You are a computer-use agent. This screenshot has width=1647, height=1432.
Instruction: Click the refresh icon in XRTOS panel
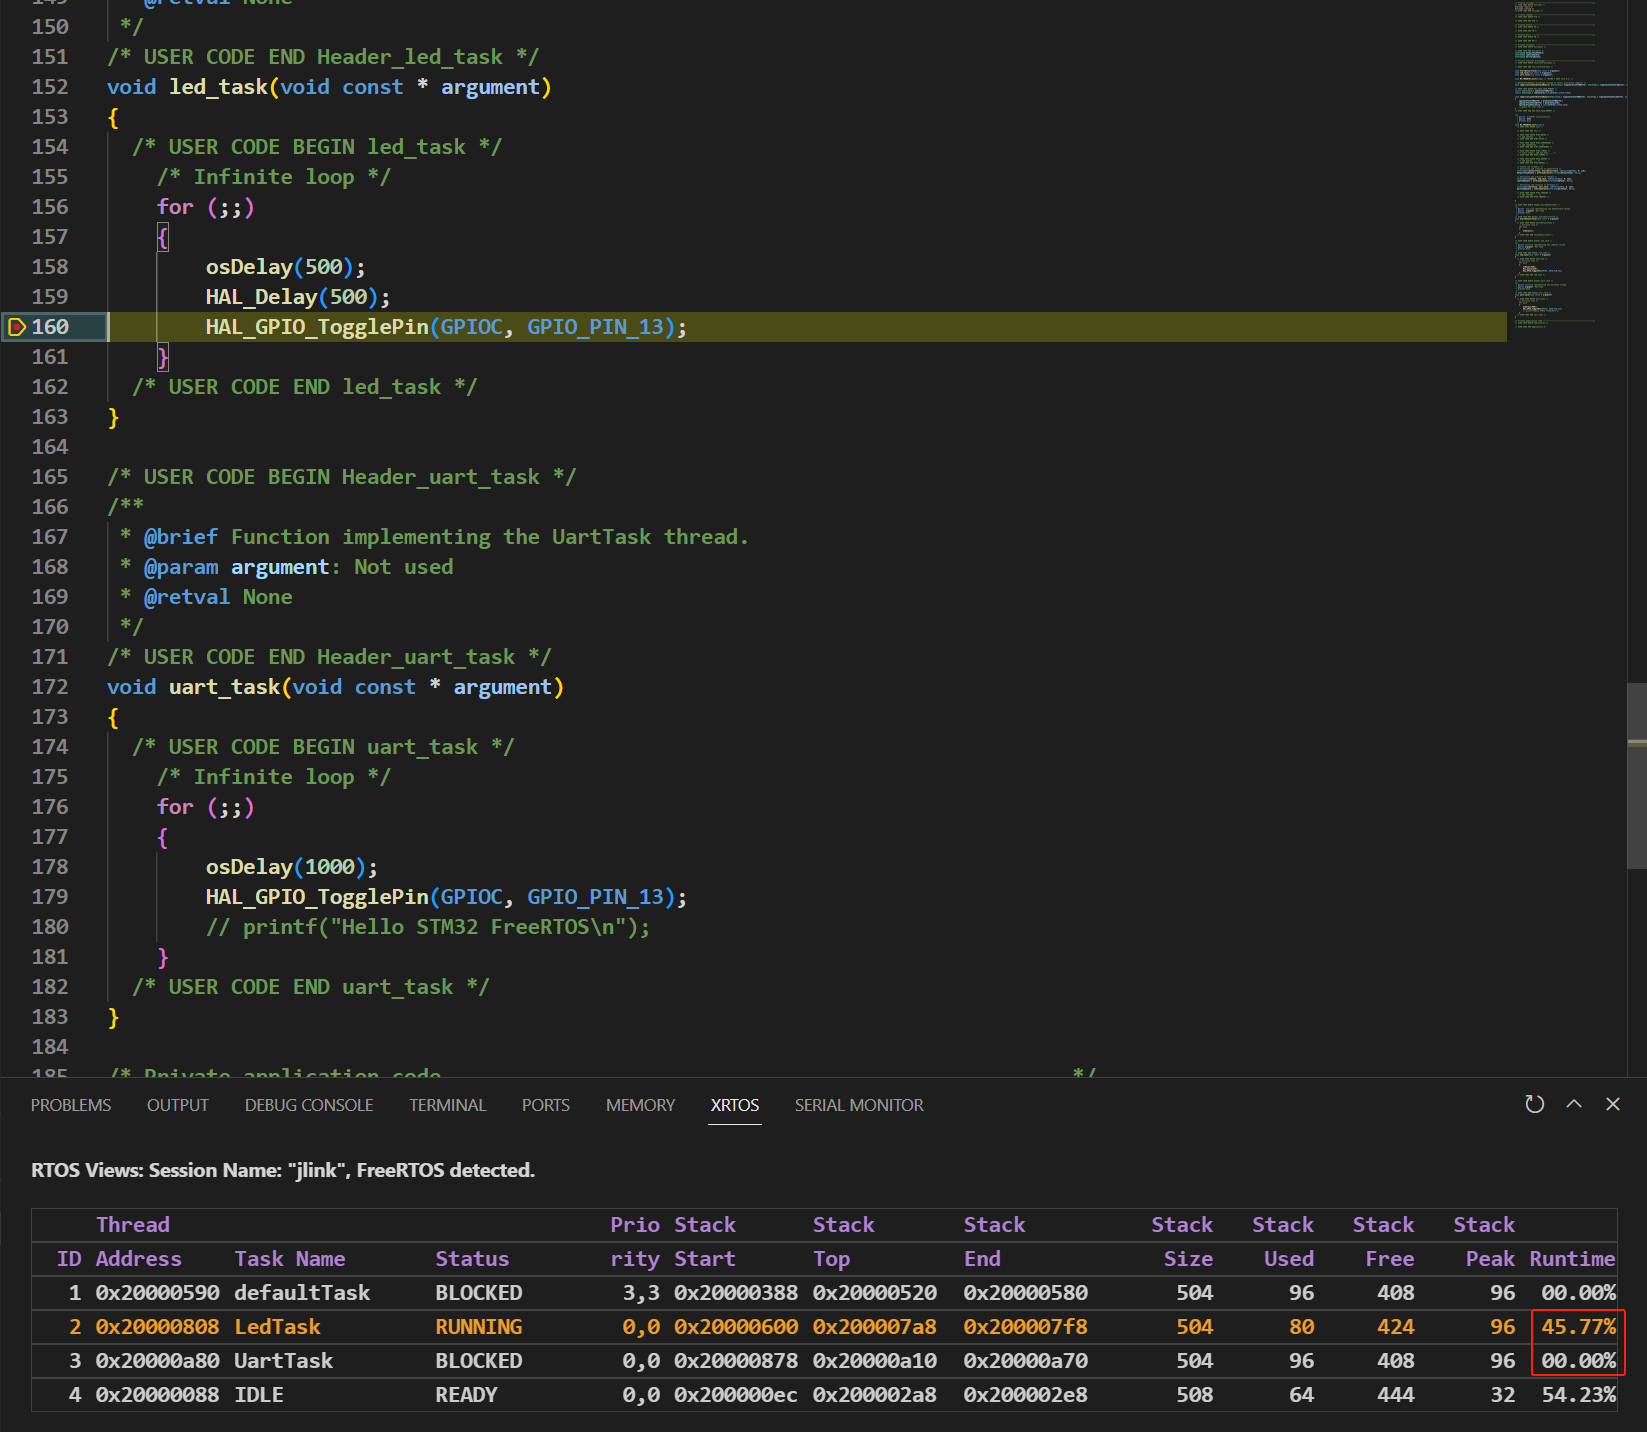point(1534,1104)
